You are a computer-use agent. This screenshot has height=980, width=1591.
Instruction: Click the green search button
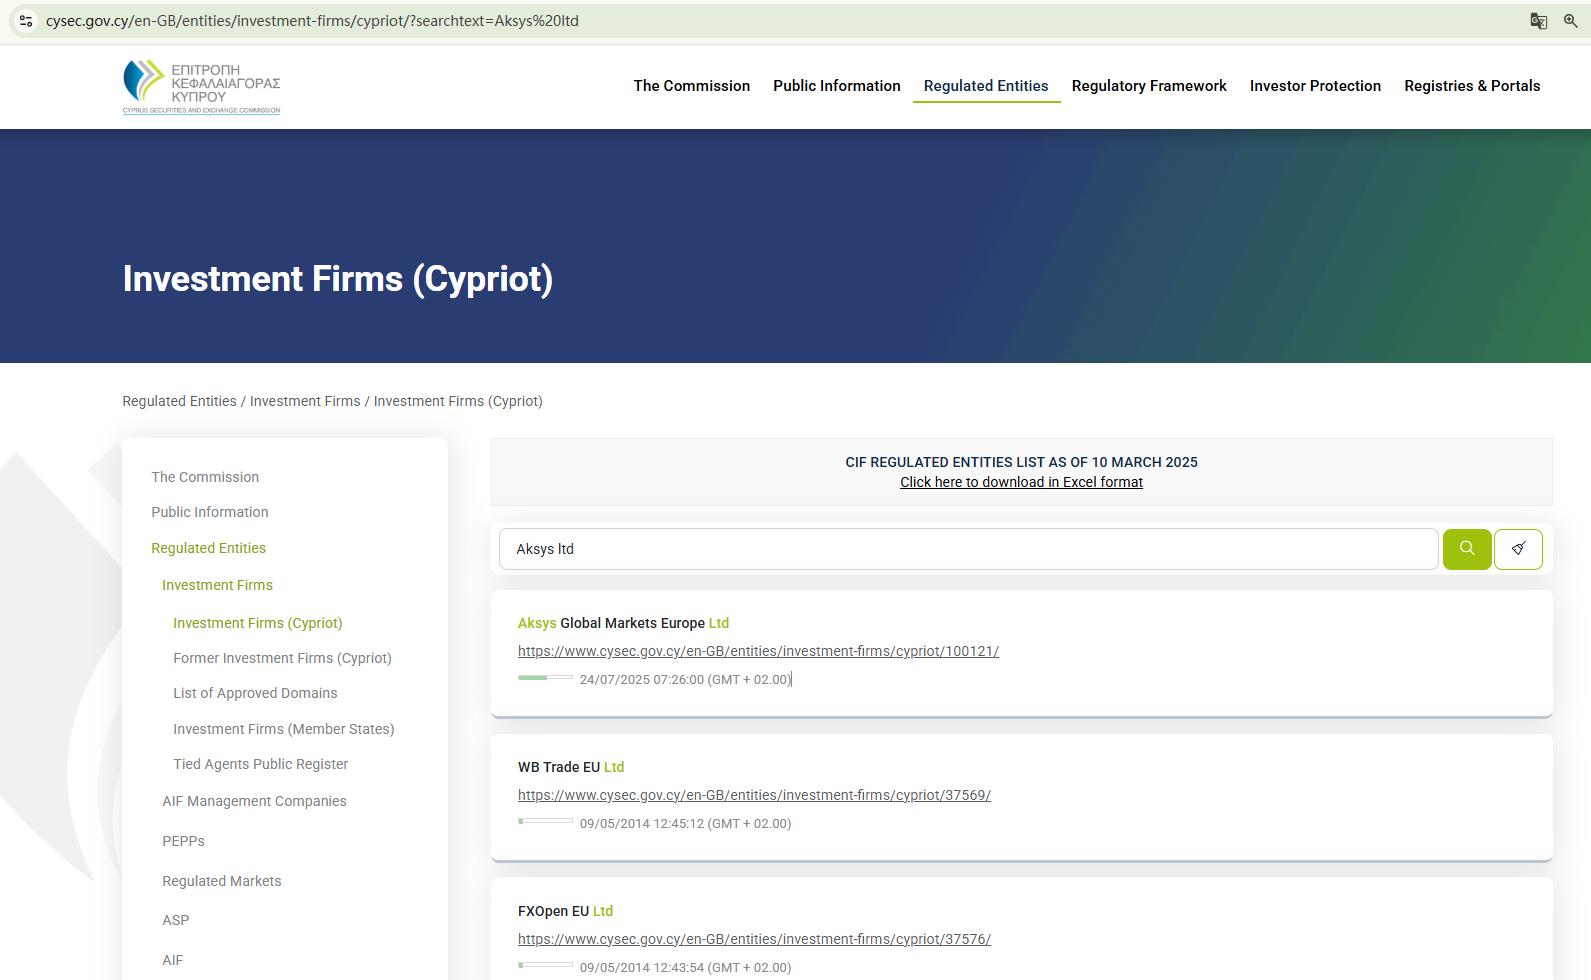click(1467, 549)
